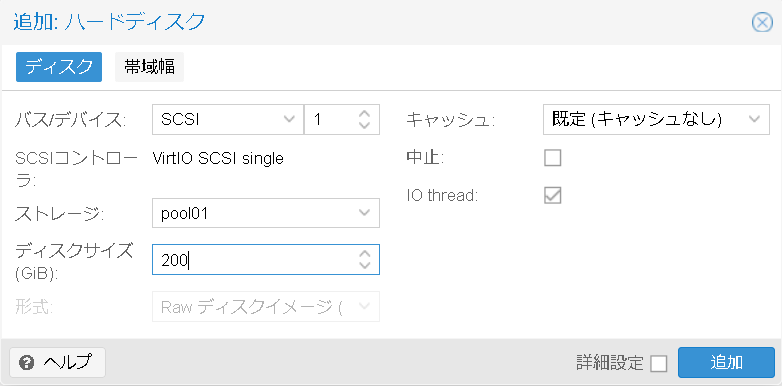Open ヘルプ help button
782x386 pixels.
57,363
